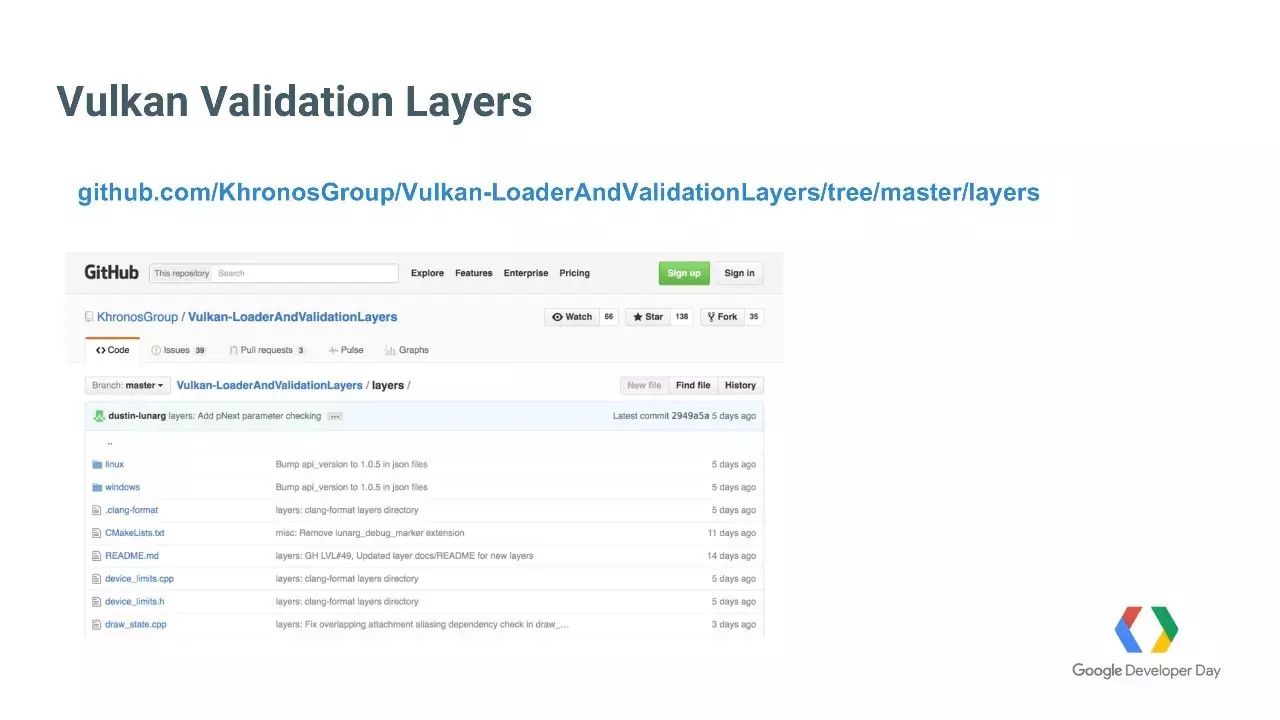Open the draw_state.cpp file
1280x720 pixels.
pos(135,625)
